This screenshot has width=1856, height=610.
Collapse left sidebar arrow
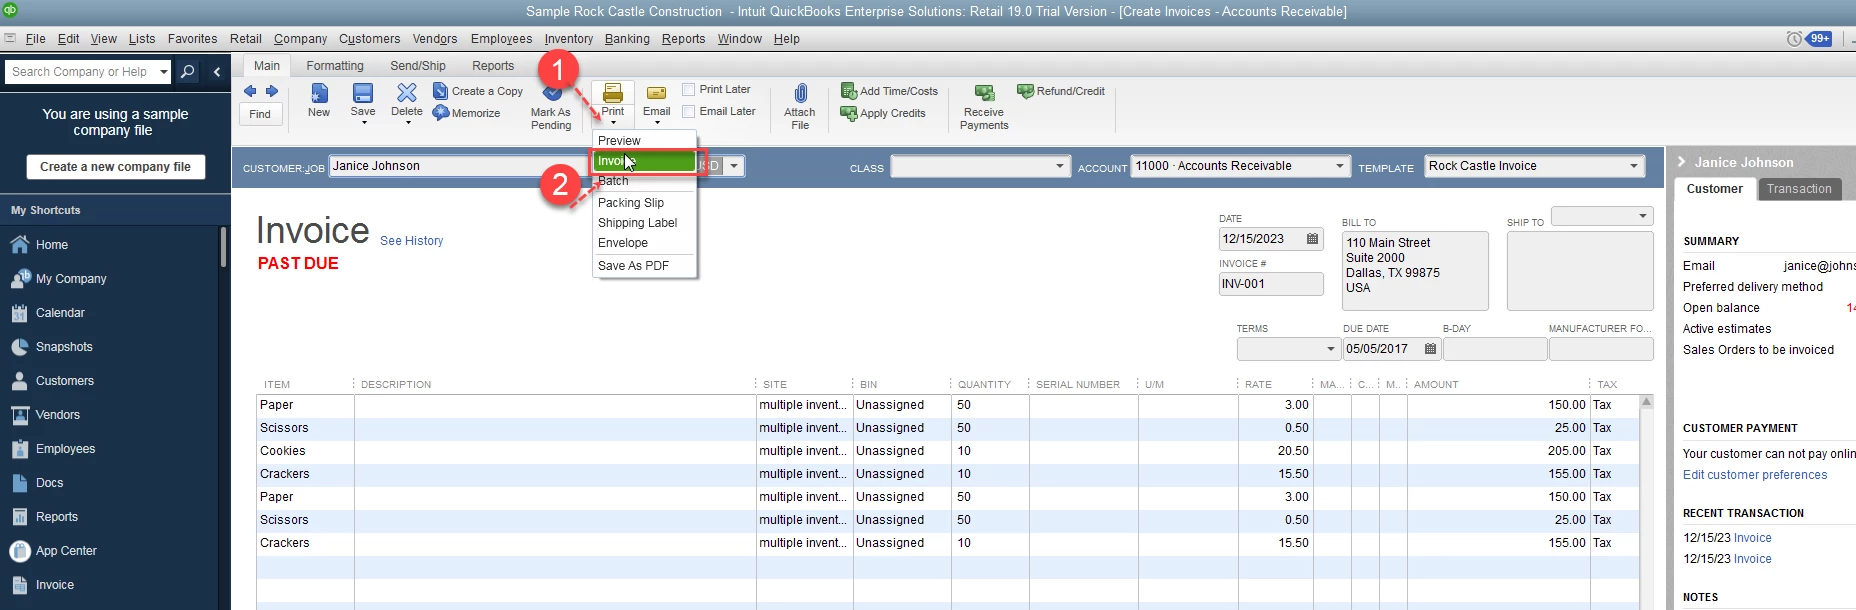[217, 72]
